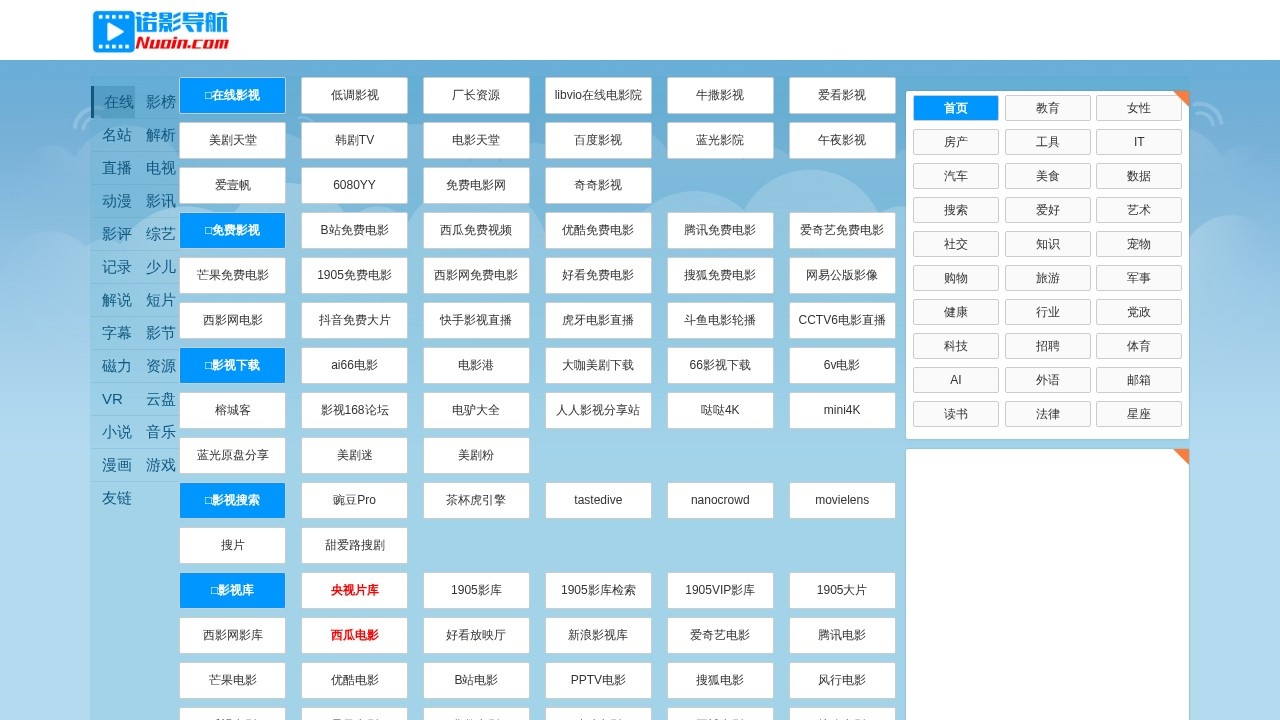The width and height of the screenshot is (1280, 720).
Task: Click the 在线影视 section header
Action: [x=232, y=96]
